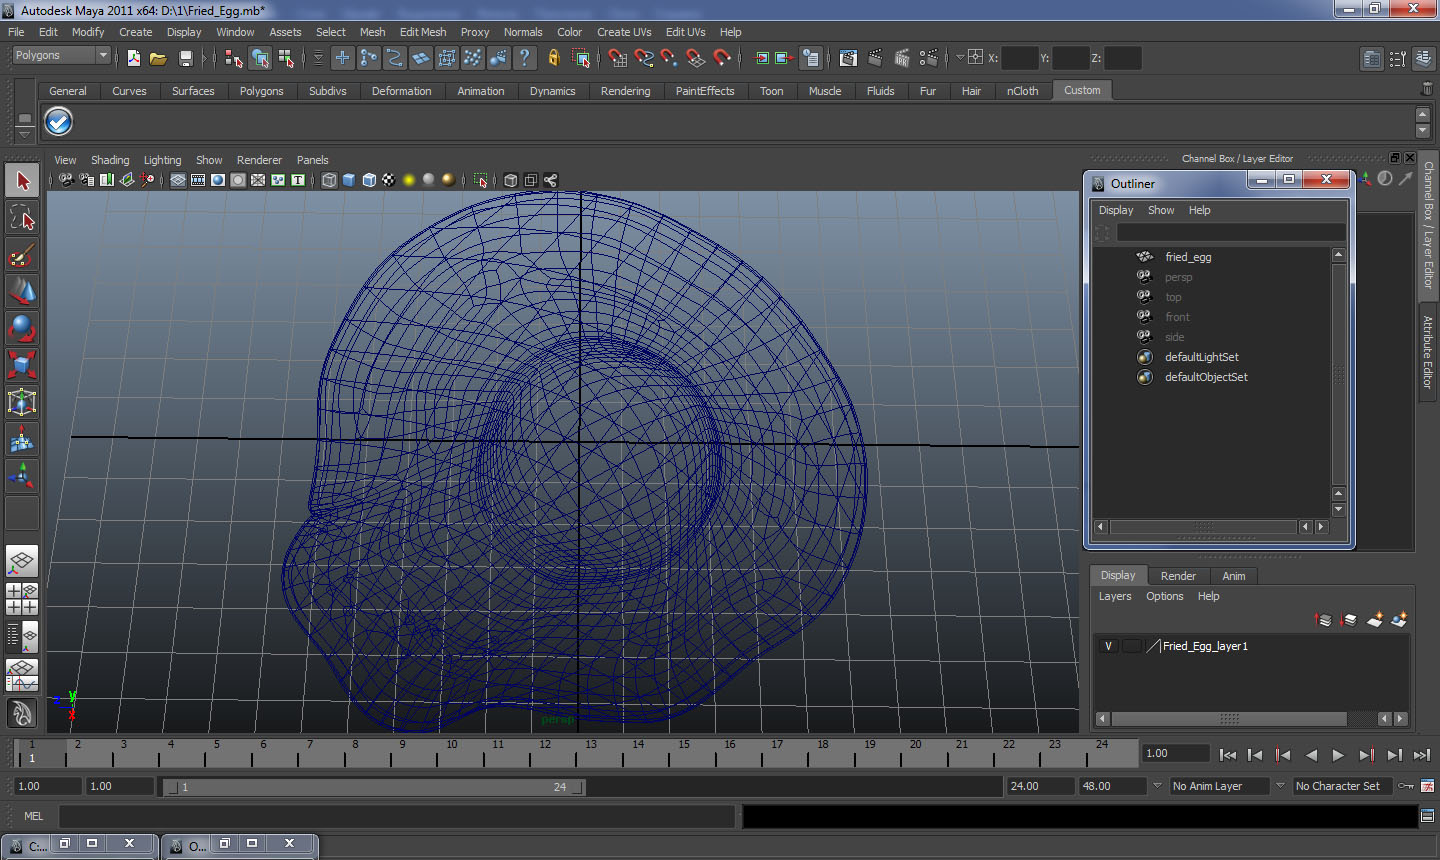Open the Animation Preferences icon
Screen dimensions: 1440x860
1428,786
